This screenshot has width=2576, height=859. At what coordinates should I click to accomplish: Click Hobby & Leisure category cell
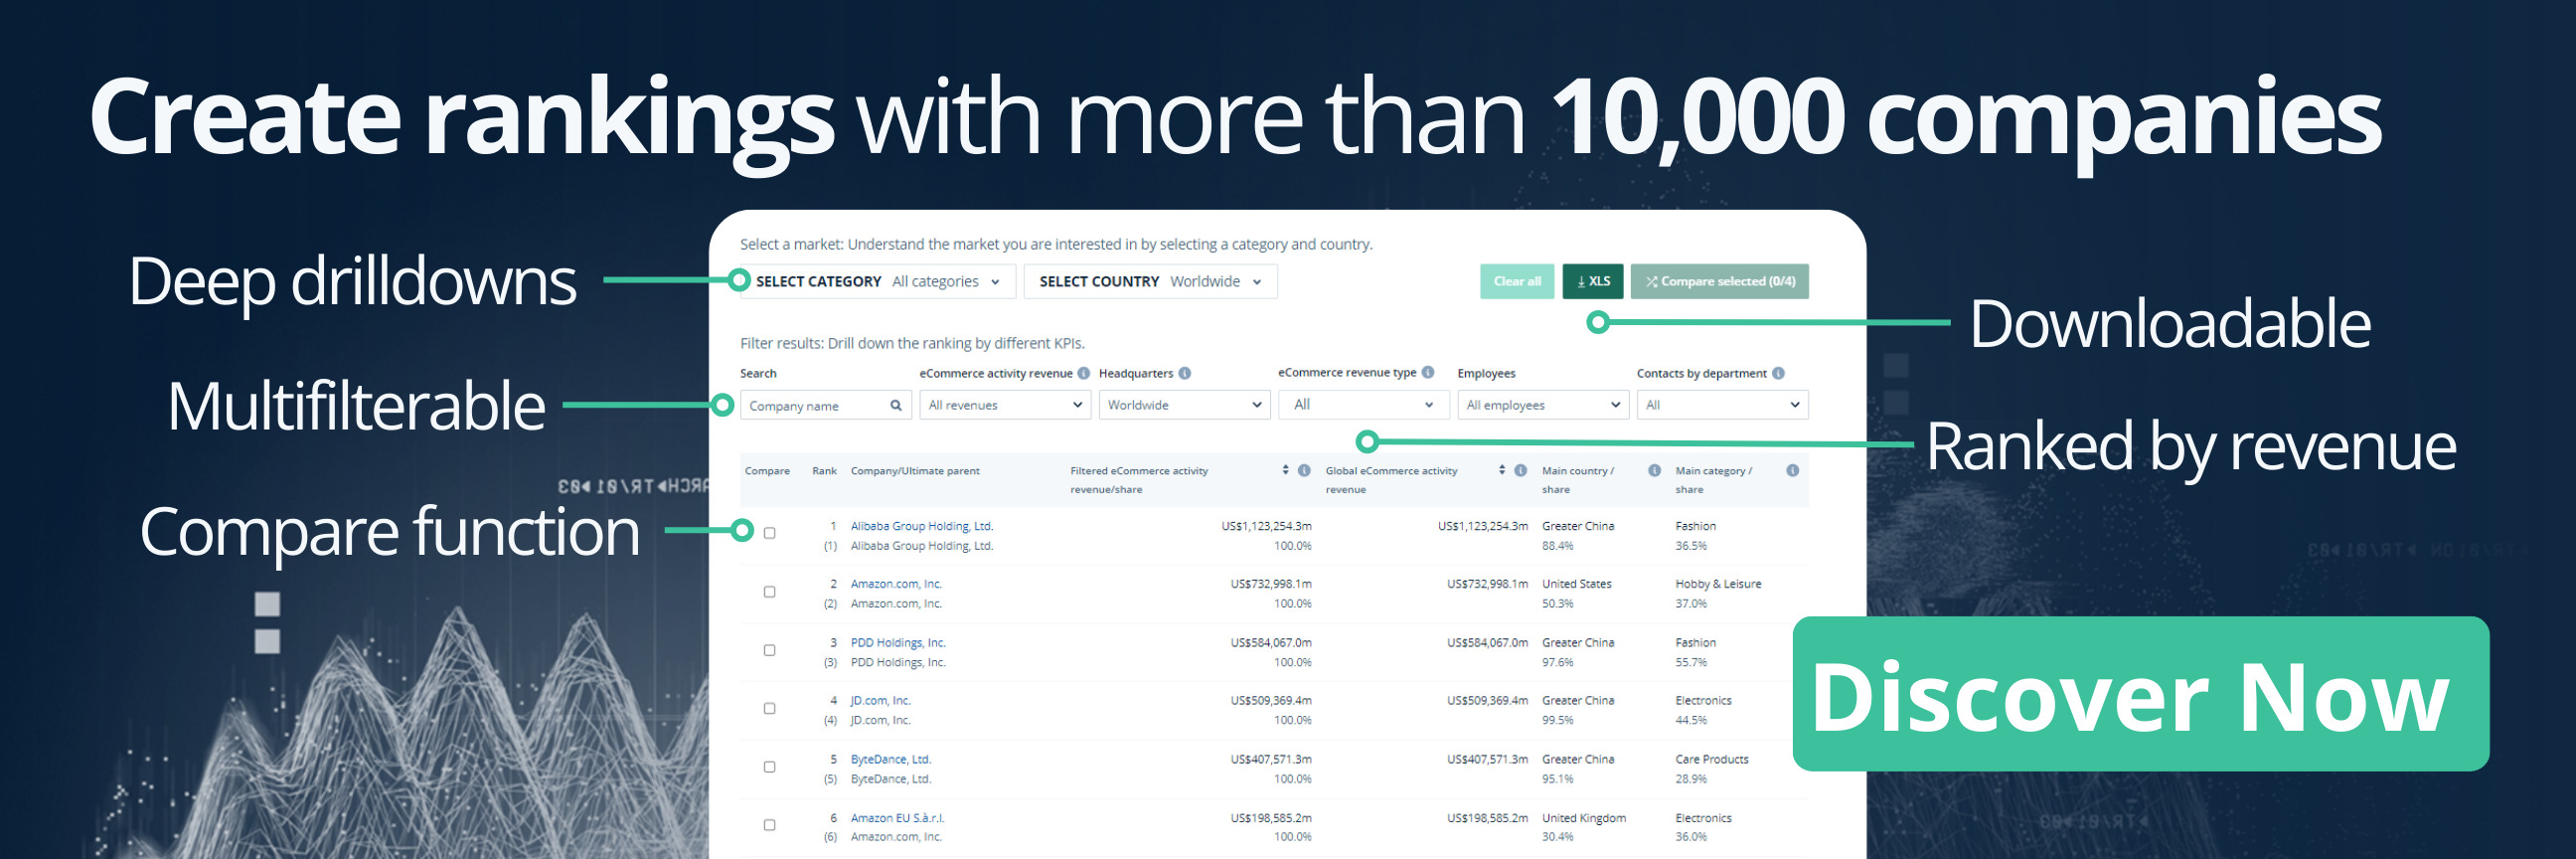1718,584
